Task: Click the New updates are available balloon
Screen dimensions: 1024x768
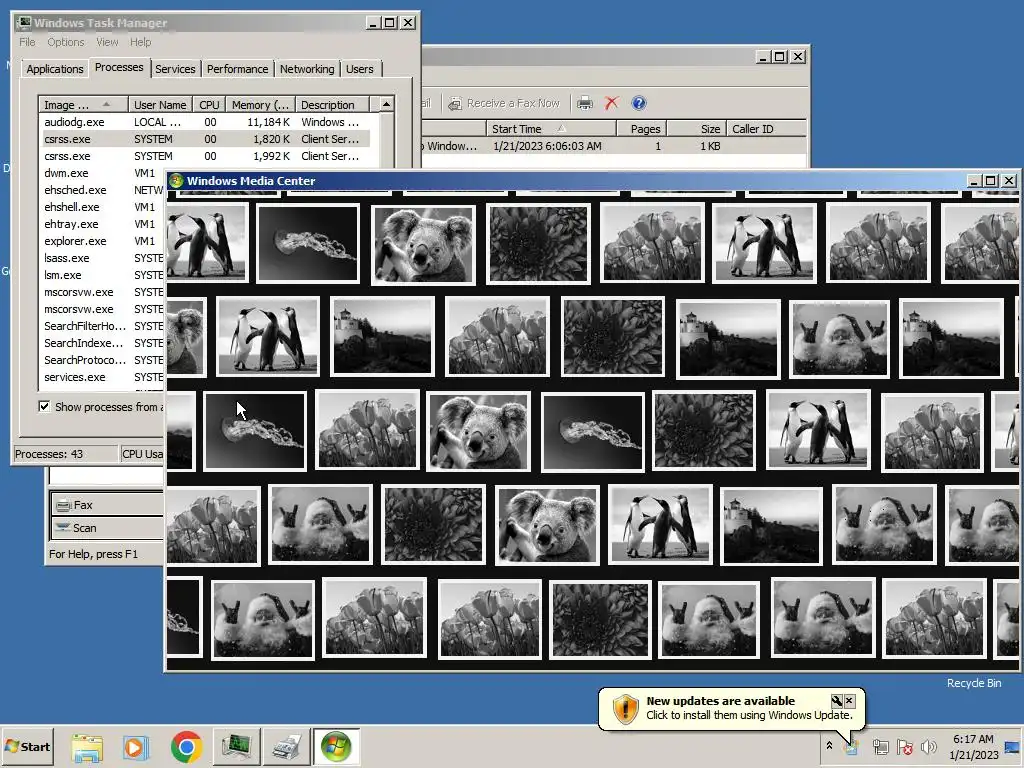Action: pyautogui.click(x=731, y=708)
